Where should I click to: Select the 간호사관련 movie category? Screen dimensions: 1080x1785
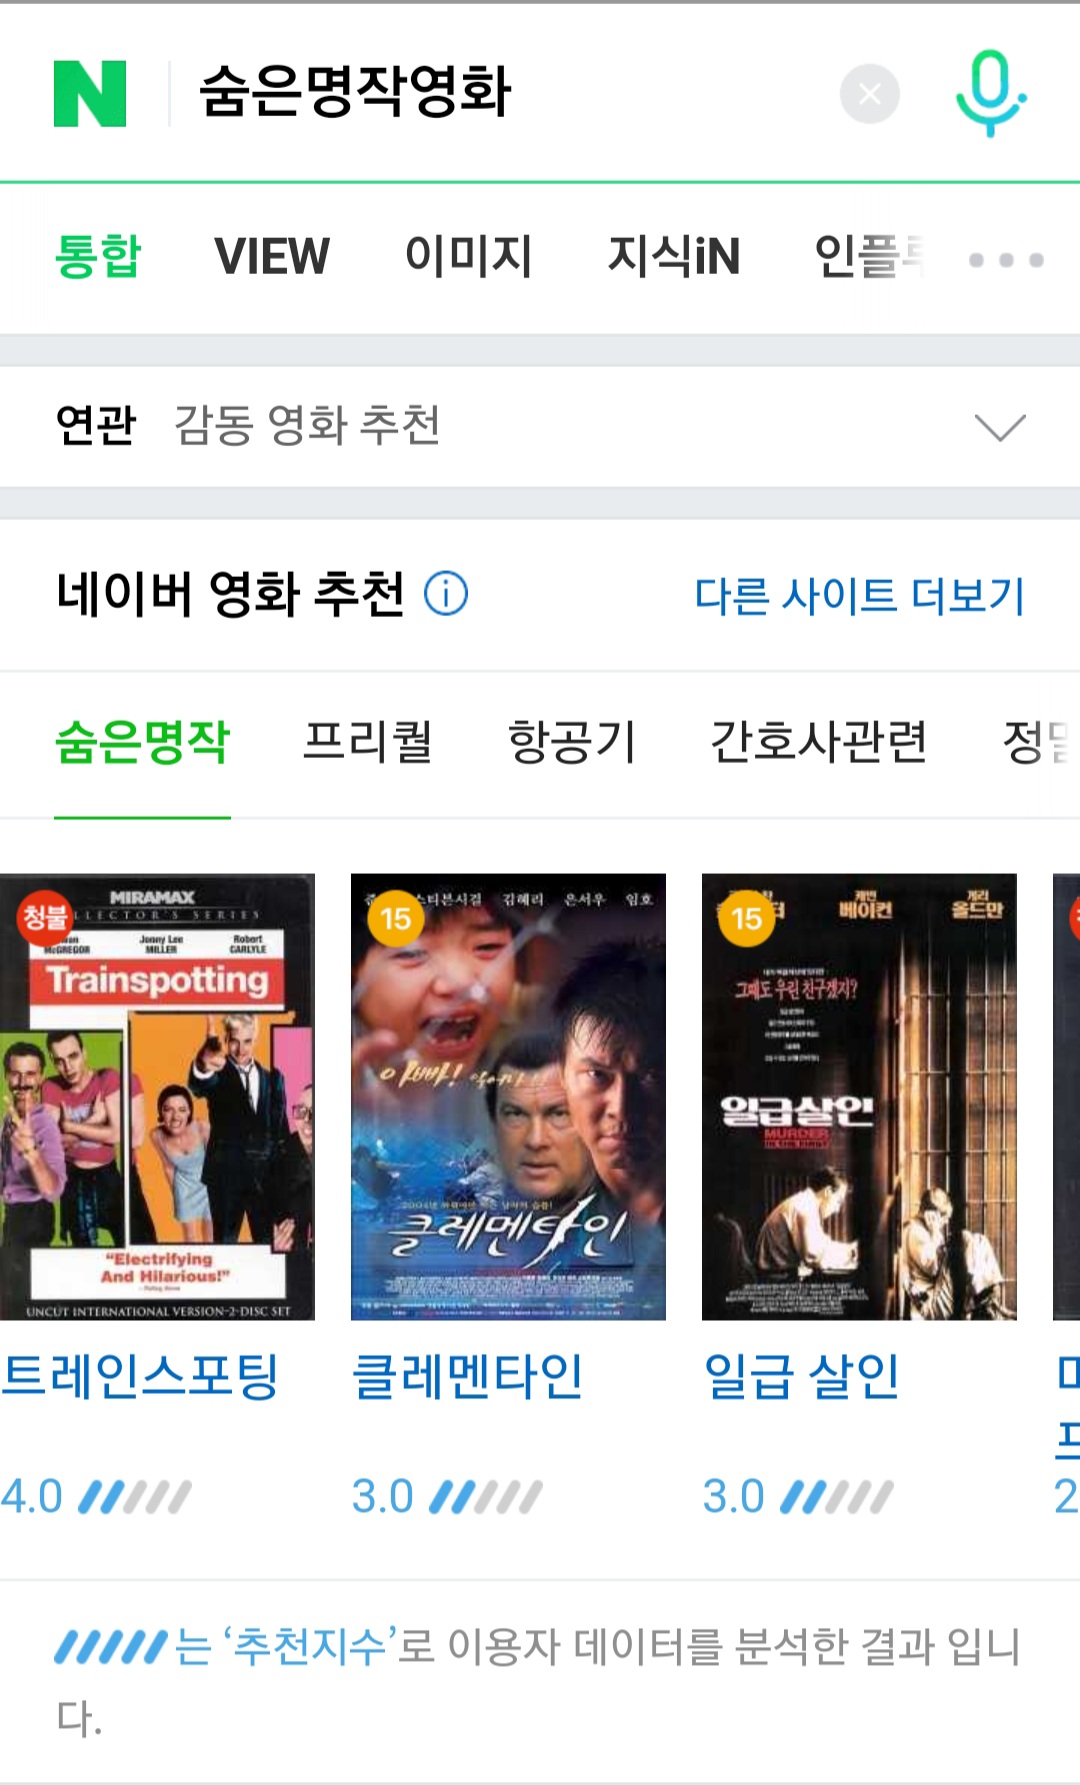coord(819,742)
